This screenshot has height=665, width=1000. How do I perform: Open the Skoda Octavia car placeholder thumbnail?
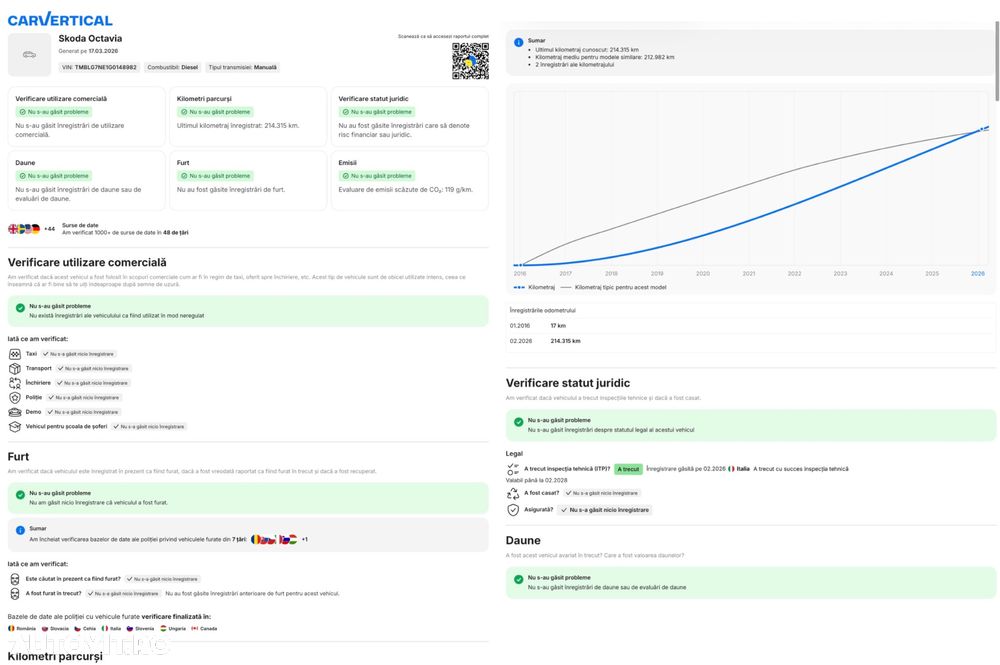click(29, 55)
